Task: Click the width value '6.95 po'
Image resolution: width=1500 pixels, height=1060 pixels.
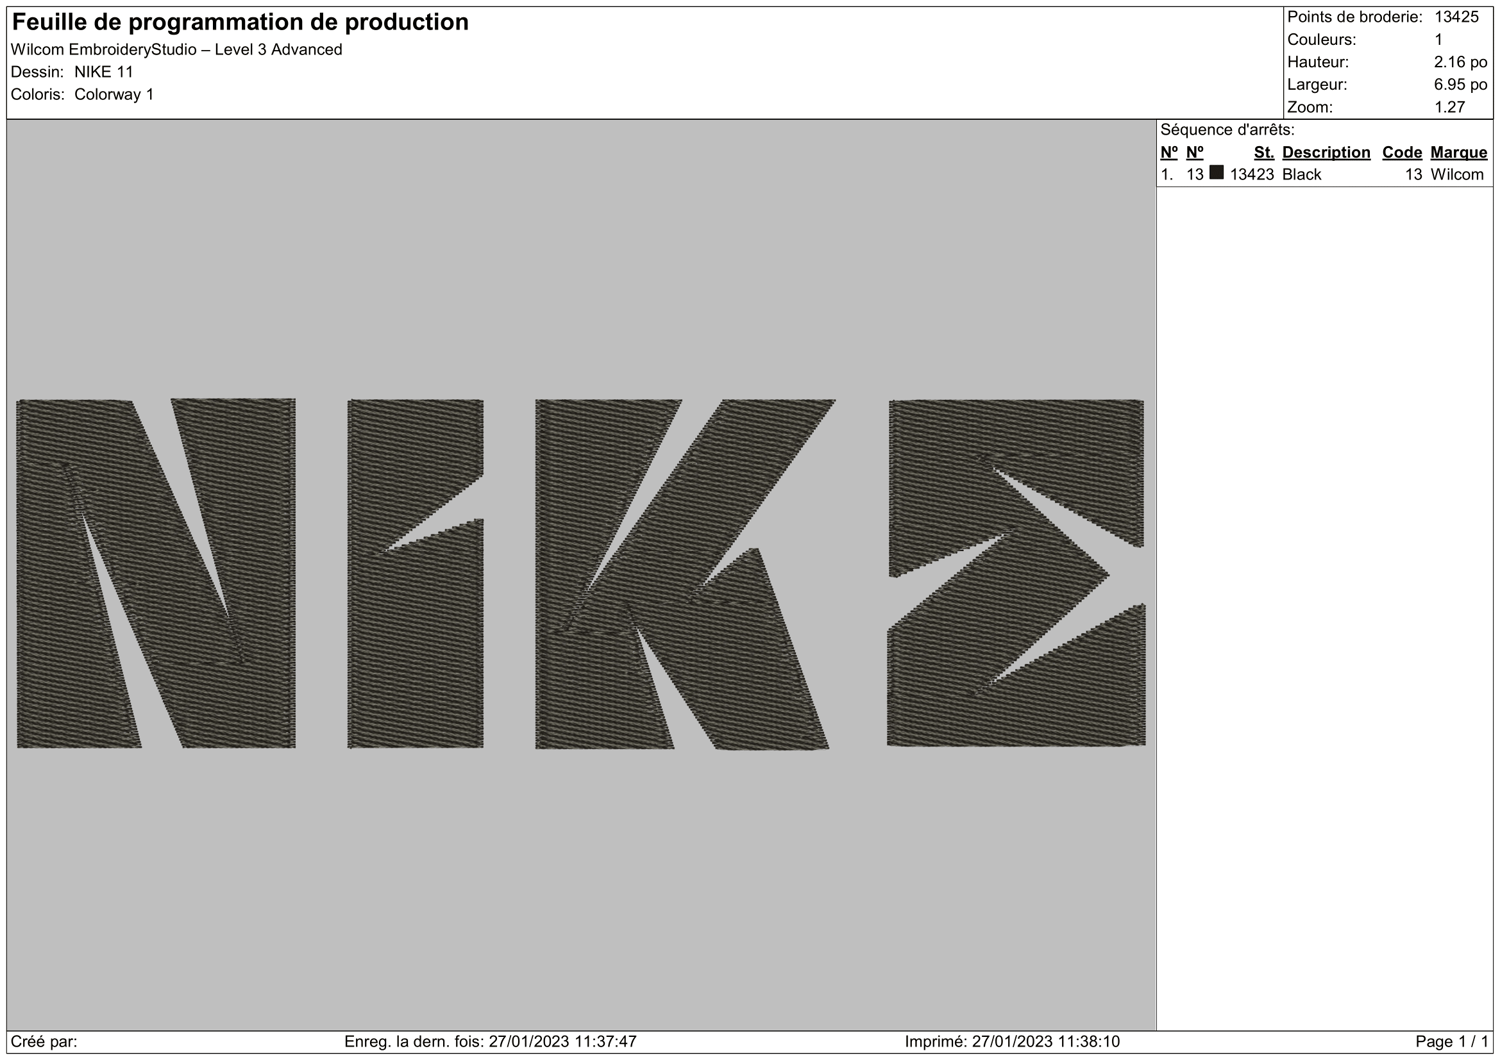Action: (x=1460, y=85)
